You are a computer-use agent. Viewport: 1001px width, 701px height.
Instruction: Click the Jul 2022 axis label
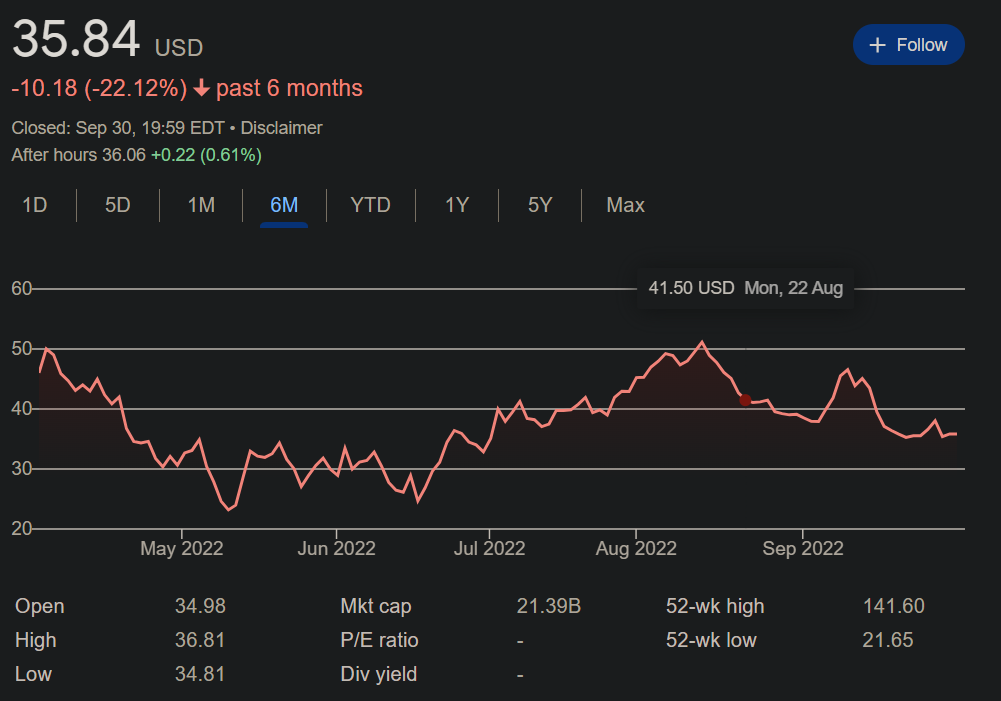(x=489, y=548)
